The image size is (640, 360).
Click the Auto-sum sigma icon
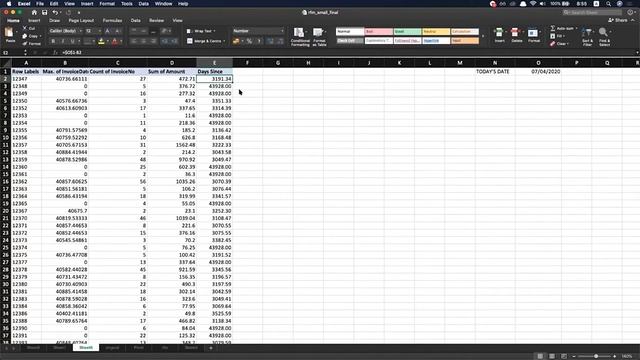pos(553,28)
